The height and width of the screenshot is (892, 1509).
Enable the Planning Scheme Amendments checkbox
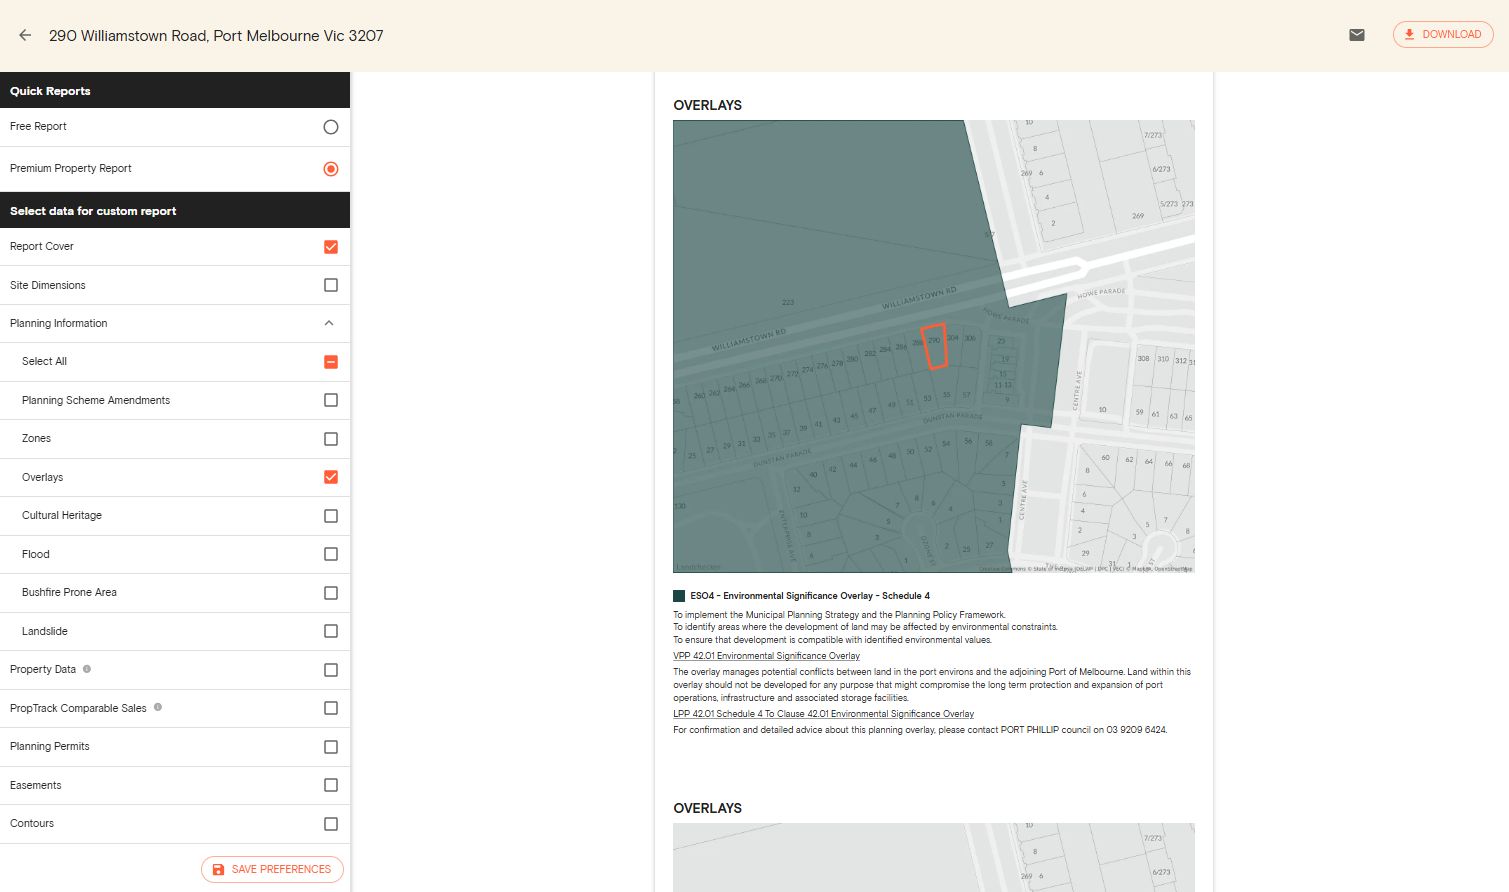click(331, 400)
